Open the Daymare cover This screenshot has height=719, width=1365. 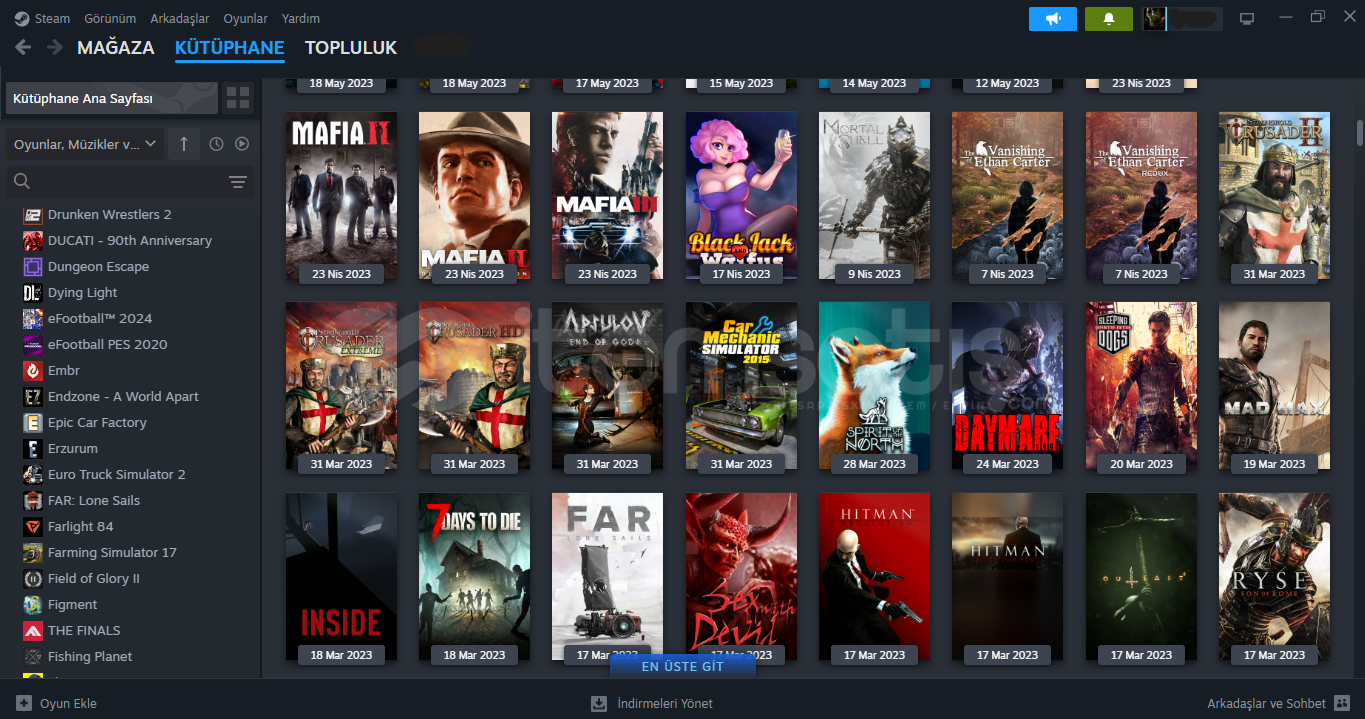pos(1007,386)
